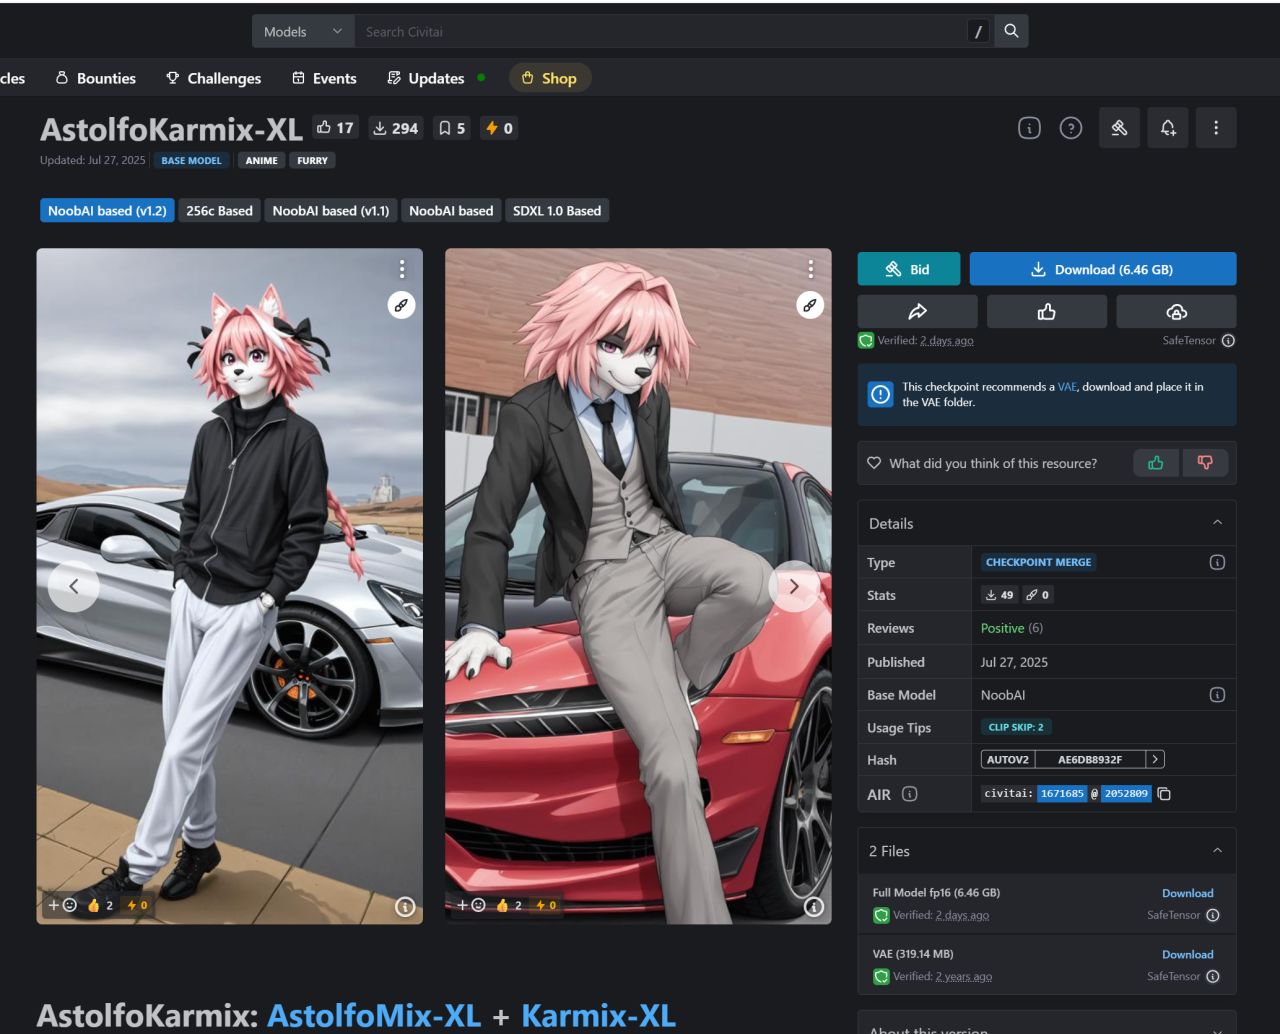
Task: Open the Updates nav item
Action: 427,78
